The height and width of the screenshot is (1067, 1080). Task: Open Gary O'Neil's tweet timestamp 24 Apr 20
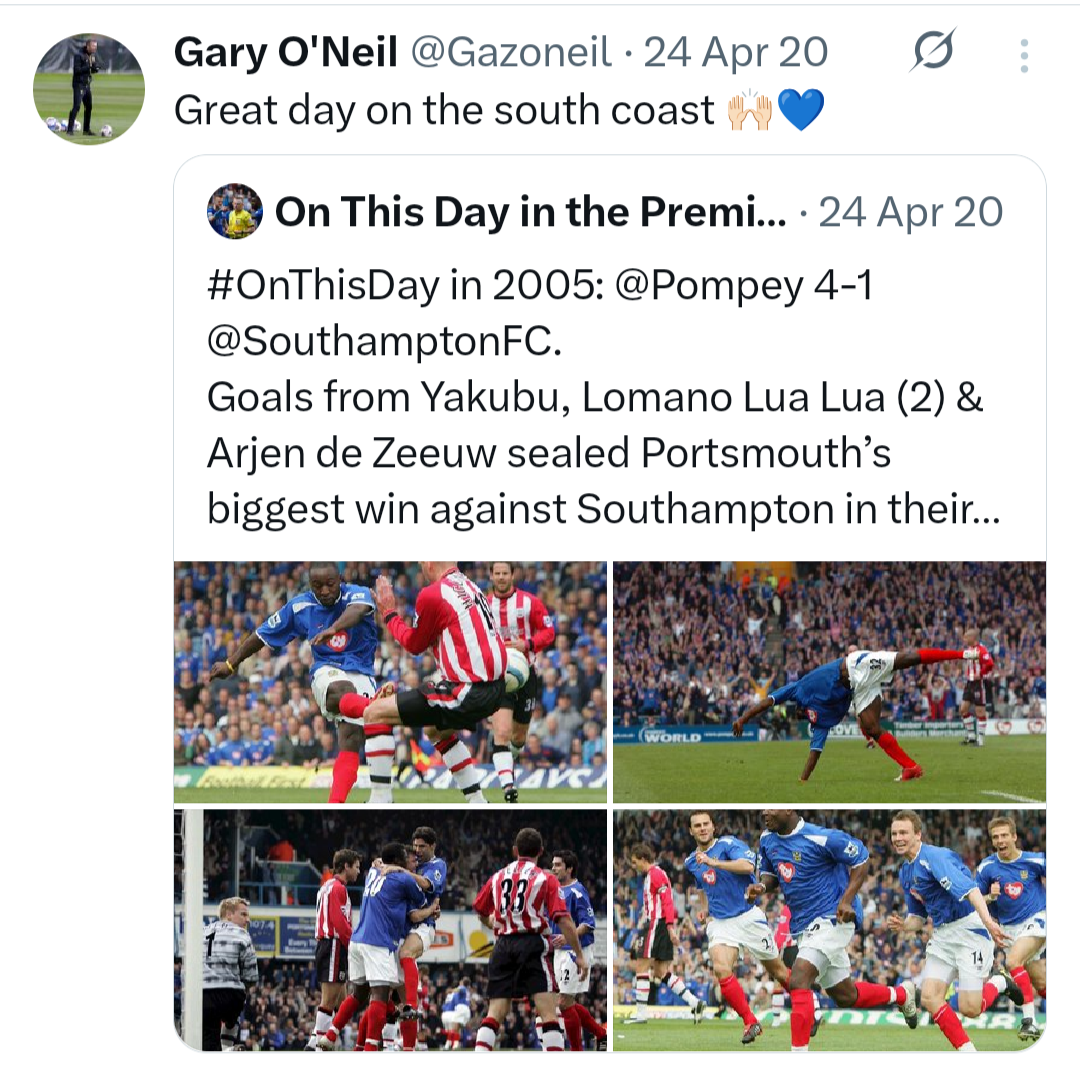(x=735, y=53)
